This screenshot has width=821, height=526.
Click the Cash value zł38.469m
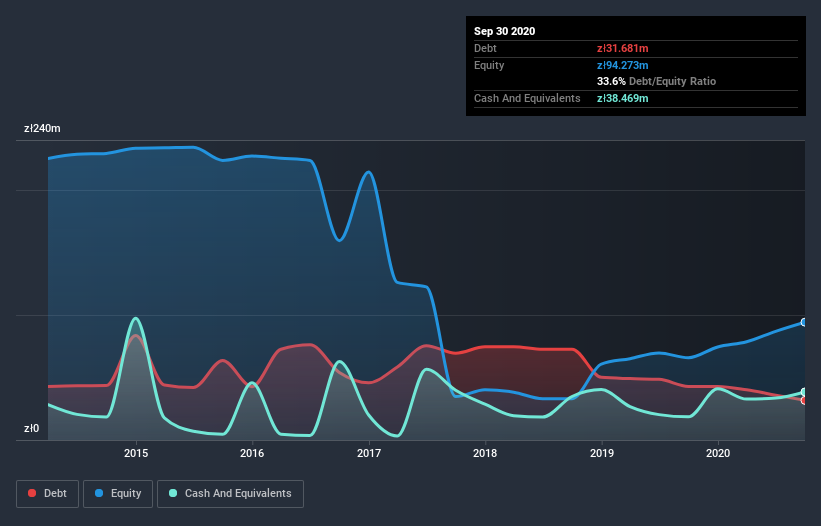point(623,98)
